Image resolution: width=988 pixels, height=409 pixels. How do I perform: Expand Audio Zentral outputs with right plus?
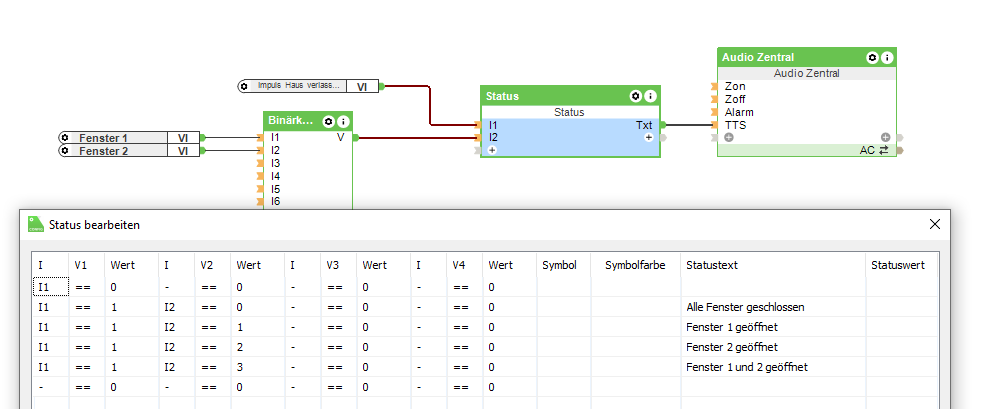tap(885, 137)
